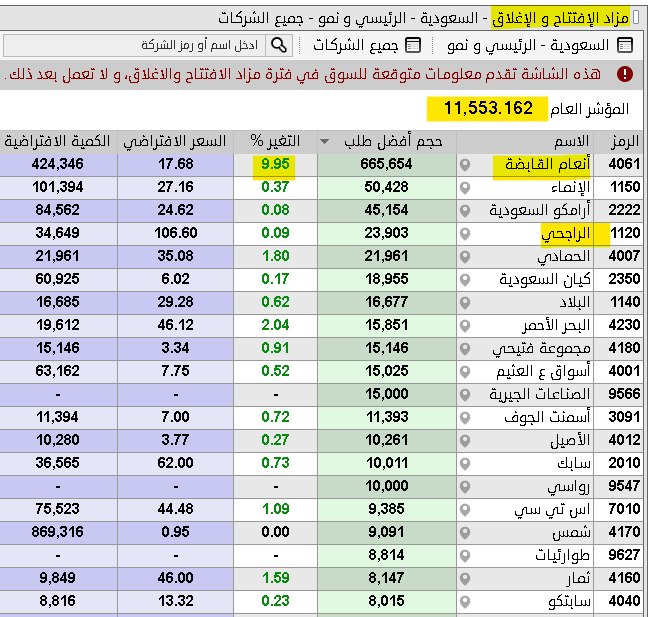Click the pin icon beside ثمار
This screenshot has height=617, width=648.
pos(465,579)
